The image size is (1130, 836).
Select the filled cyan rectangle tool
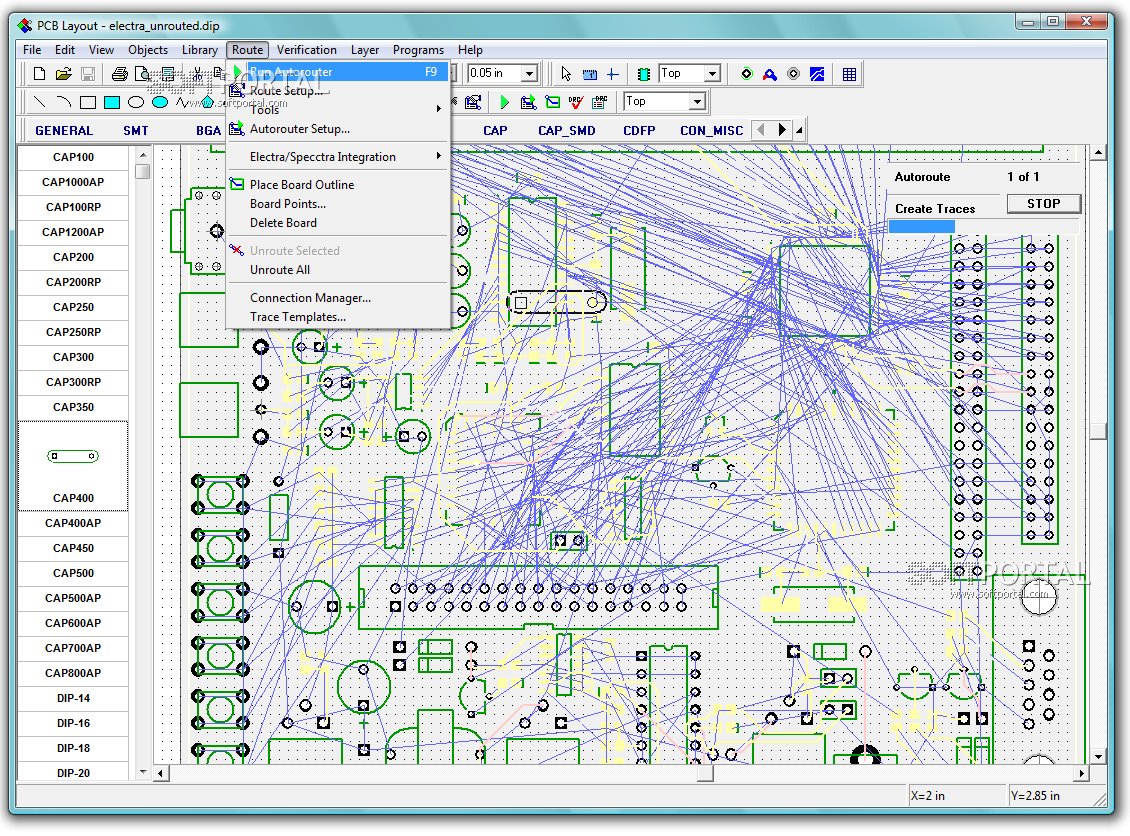tap(112, 102)
